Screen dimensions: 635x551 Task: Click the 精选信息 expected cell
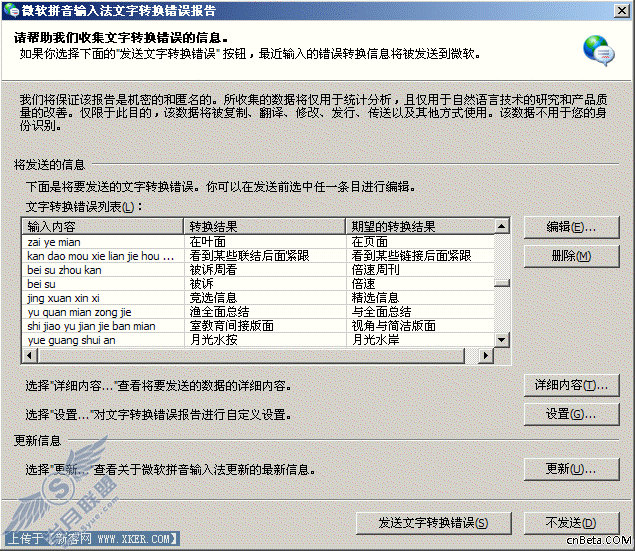420,298
